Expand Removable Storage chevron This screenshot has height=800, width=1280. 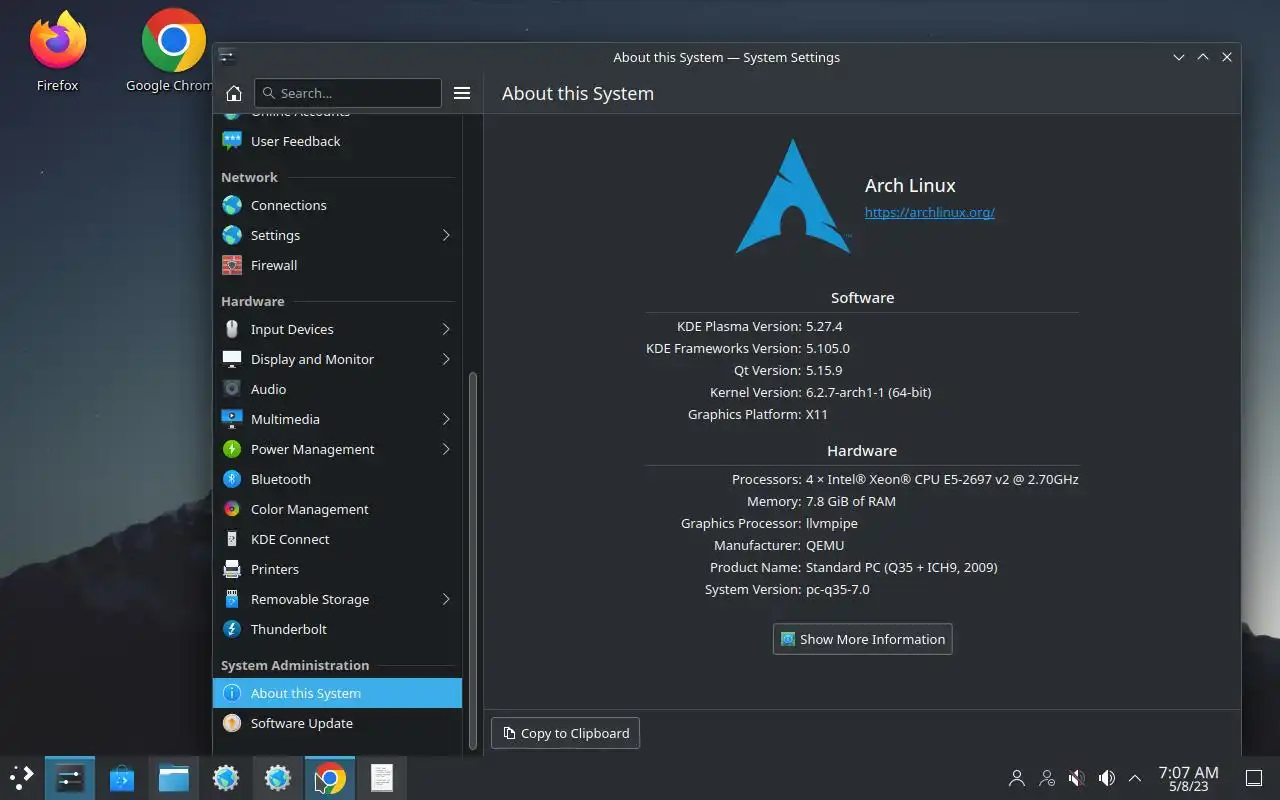(x=446, y=599)
